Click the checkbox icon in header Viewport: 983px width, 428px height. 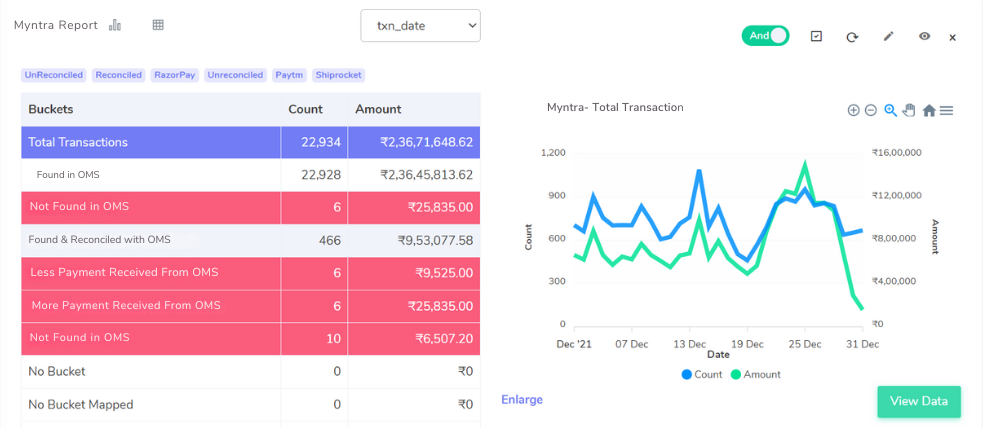pos(816,36)
